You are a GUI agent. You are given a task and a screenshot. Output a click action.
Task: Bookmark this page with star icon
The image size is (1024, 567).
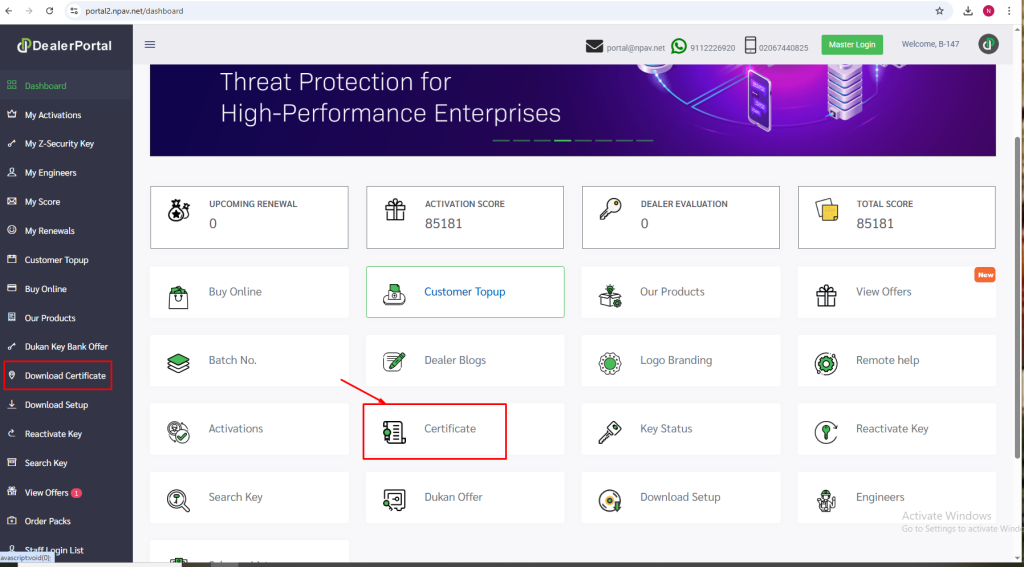[939, 11]
